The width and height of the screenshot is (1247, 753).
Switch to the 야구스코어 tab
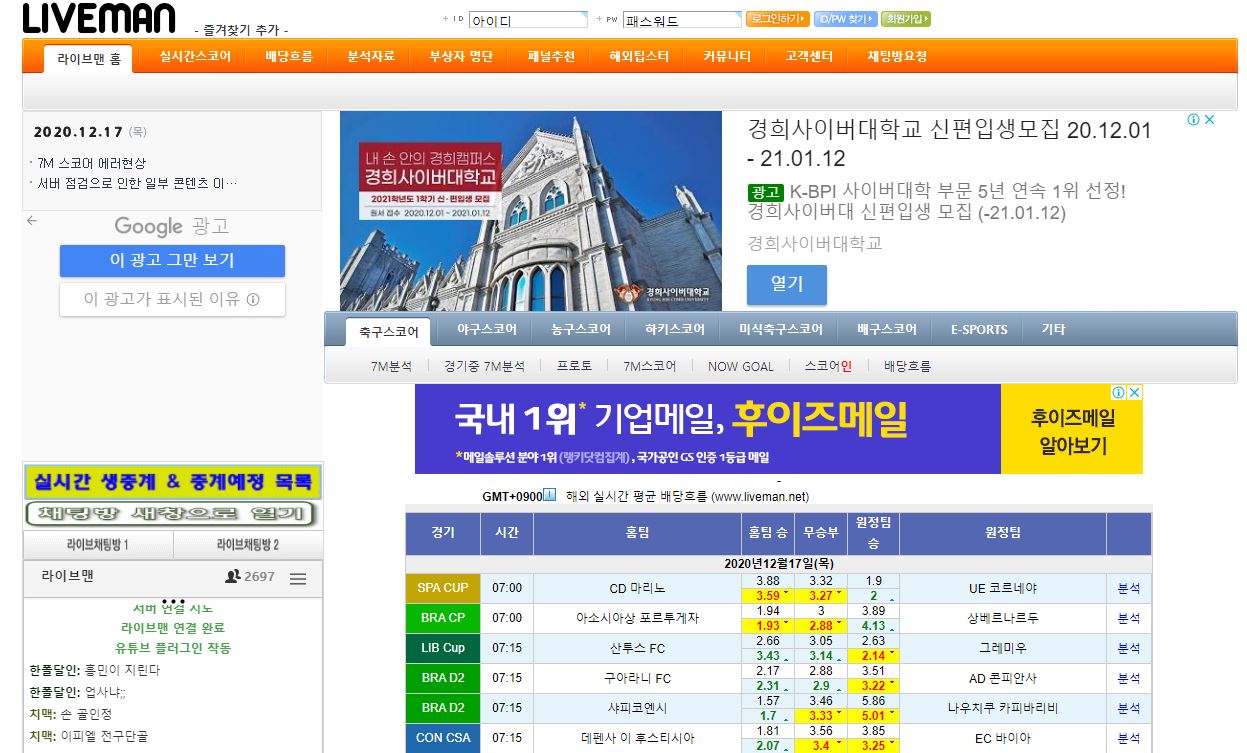[487, 329]
